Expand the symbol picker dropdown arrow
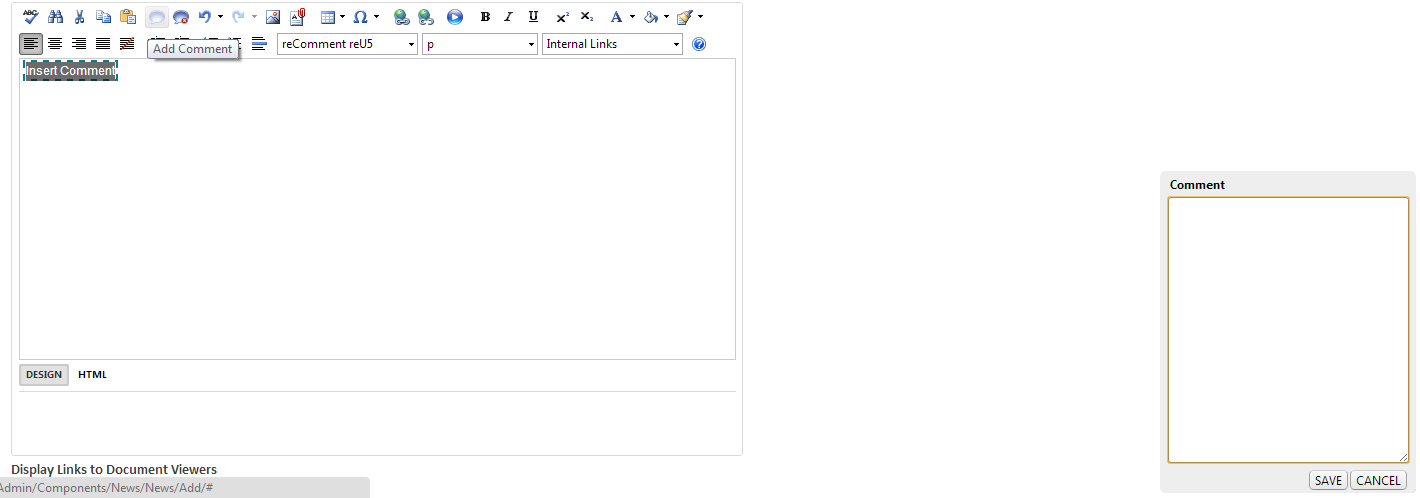This screenshot has height=498, width=1420. click(x=376, y=17)
